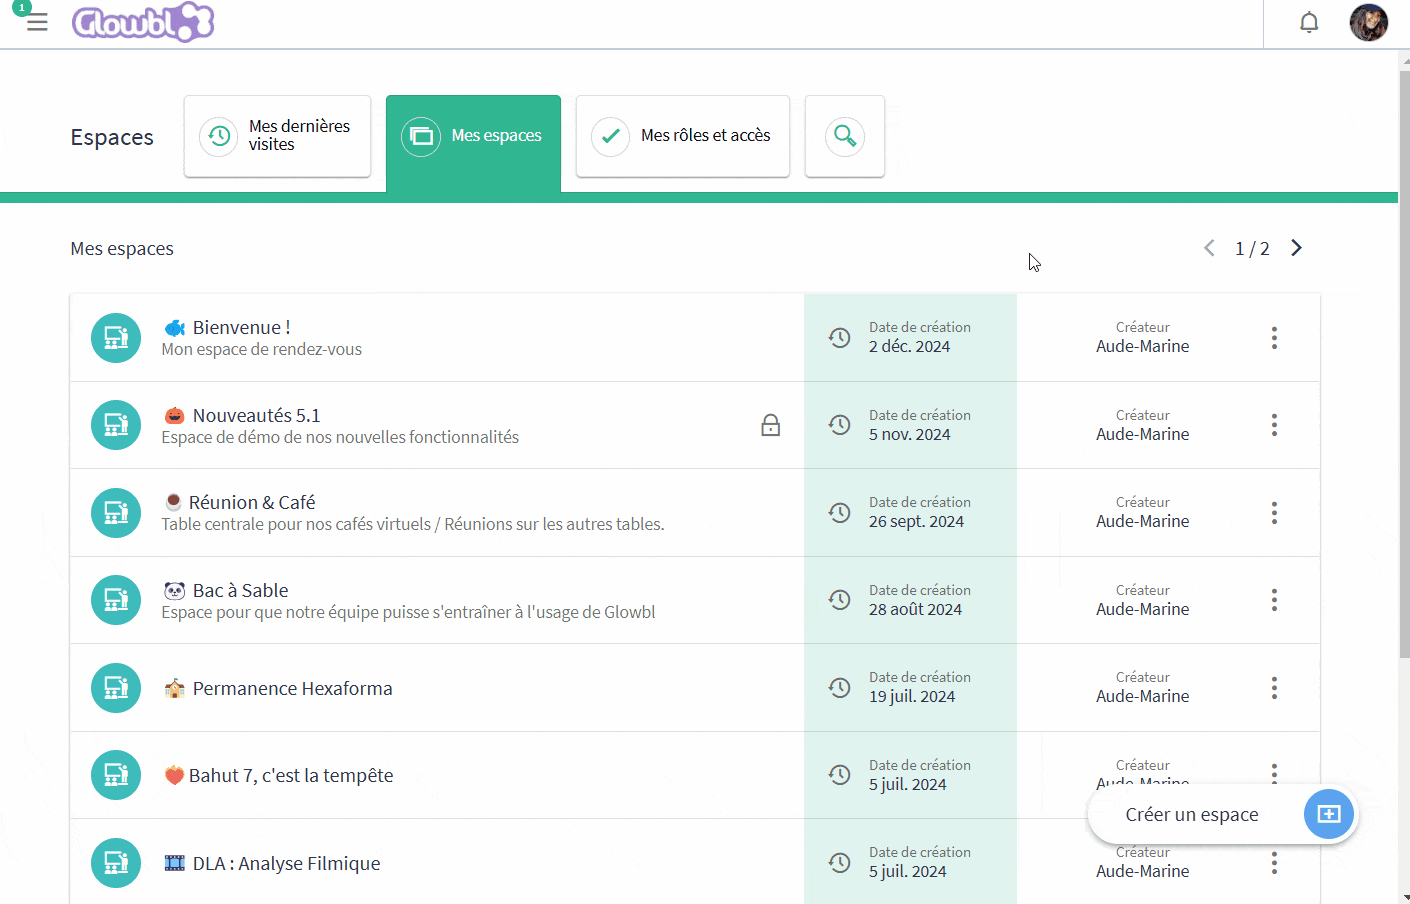Viewport: 1410px width, 904px height.
Task: Open the notifications bell
Action: tap(1309, 22)
